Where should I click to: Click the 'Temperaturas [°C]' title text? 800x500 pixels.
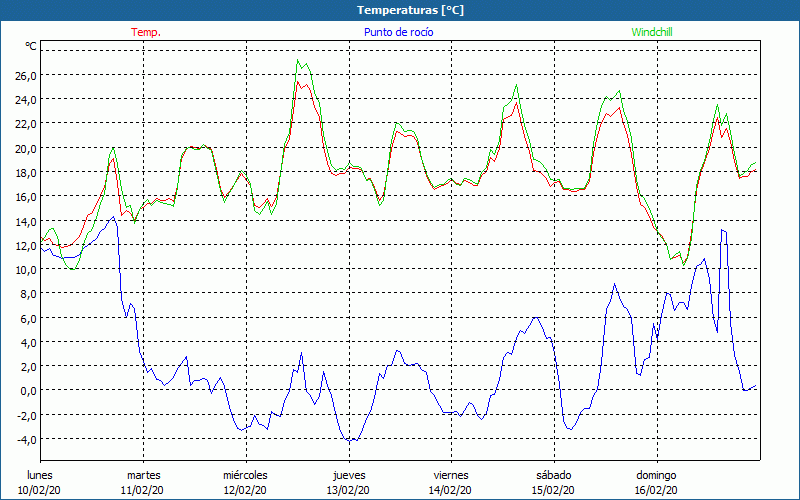pos(411,10)
